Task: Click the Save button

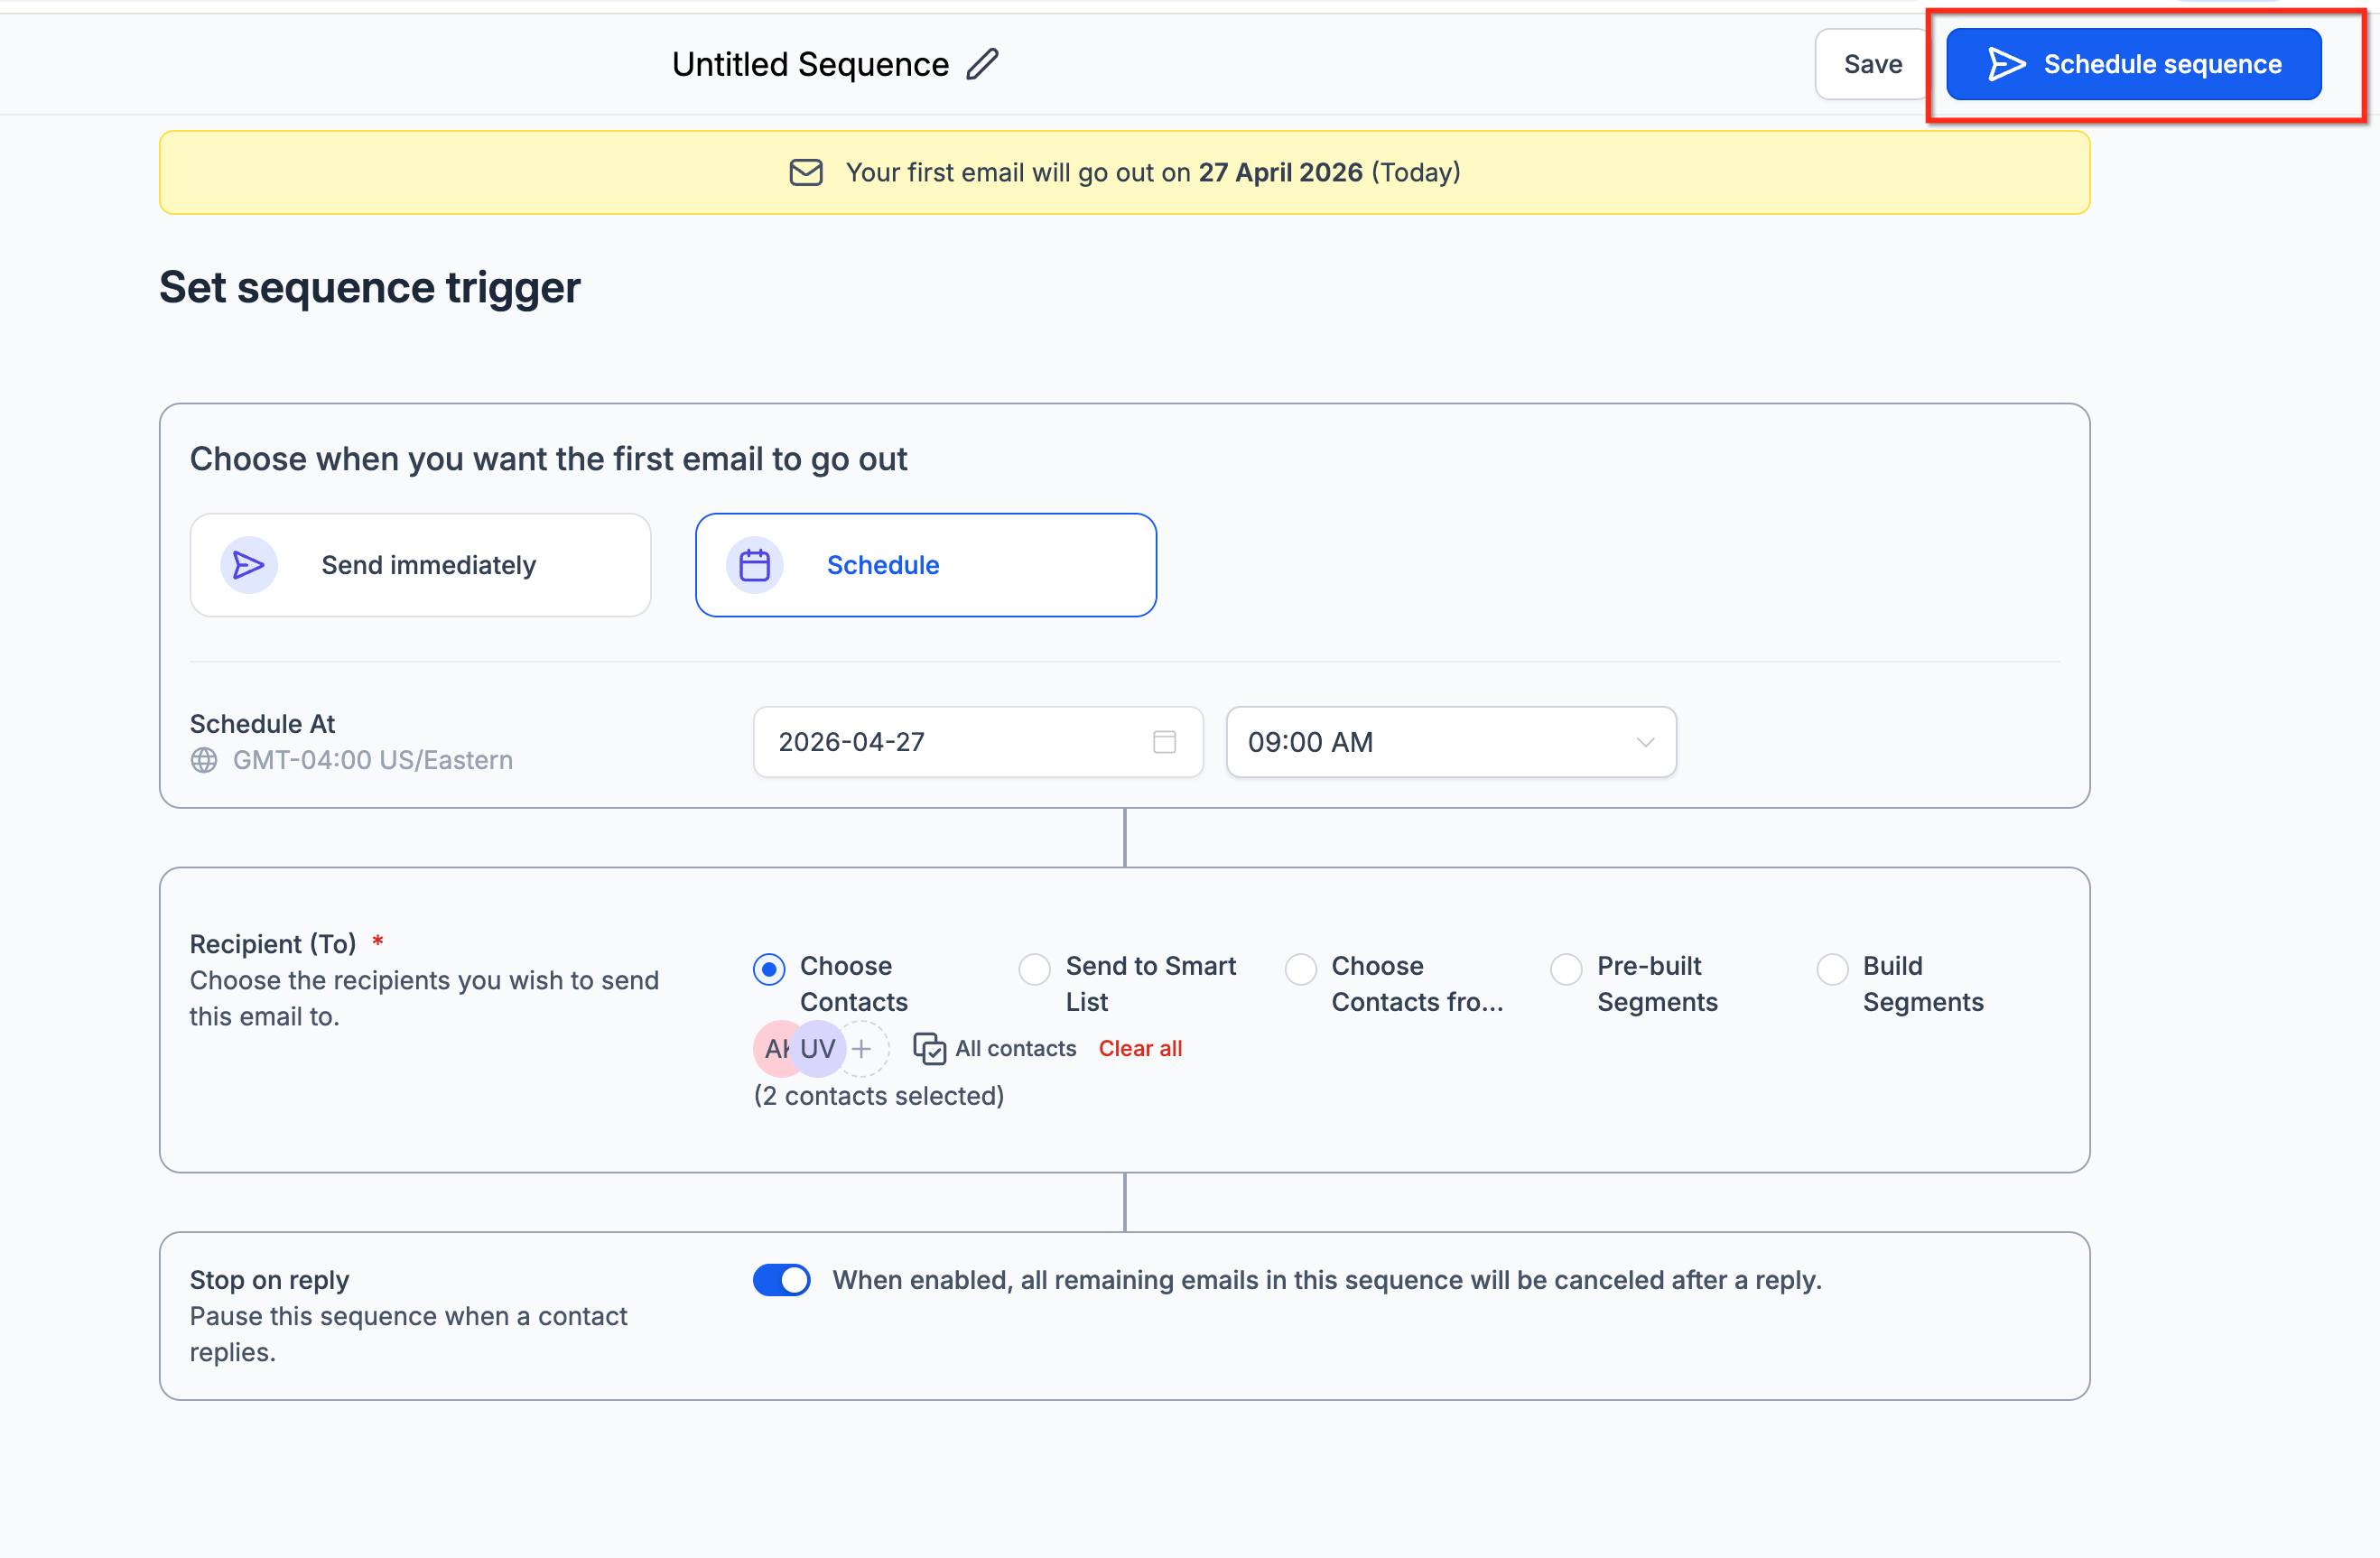Action: tap(1872, 64)
